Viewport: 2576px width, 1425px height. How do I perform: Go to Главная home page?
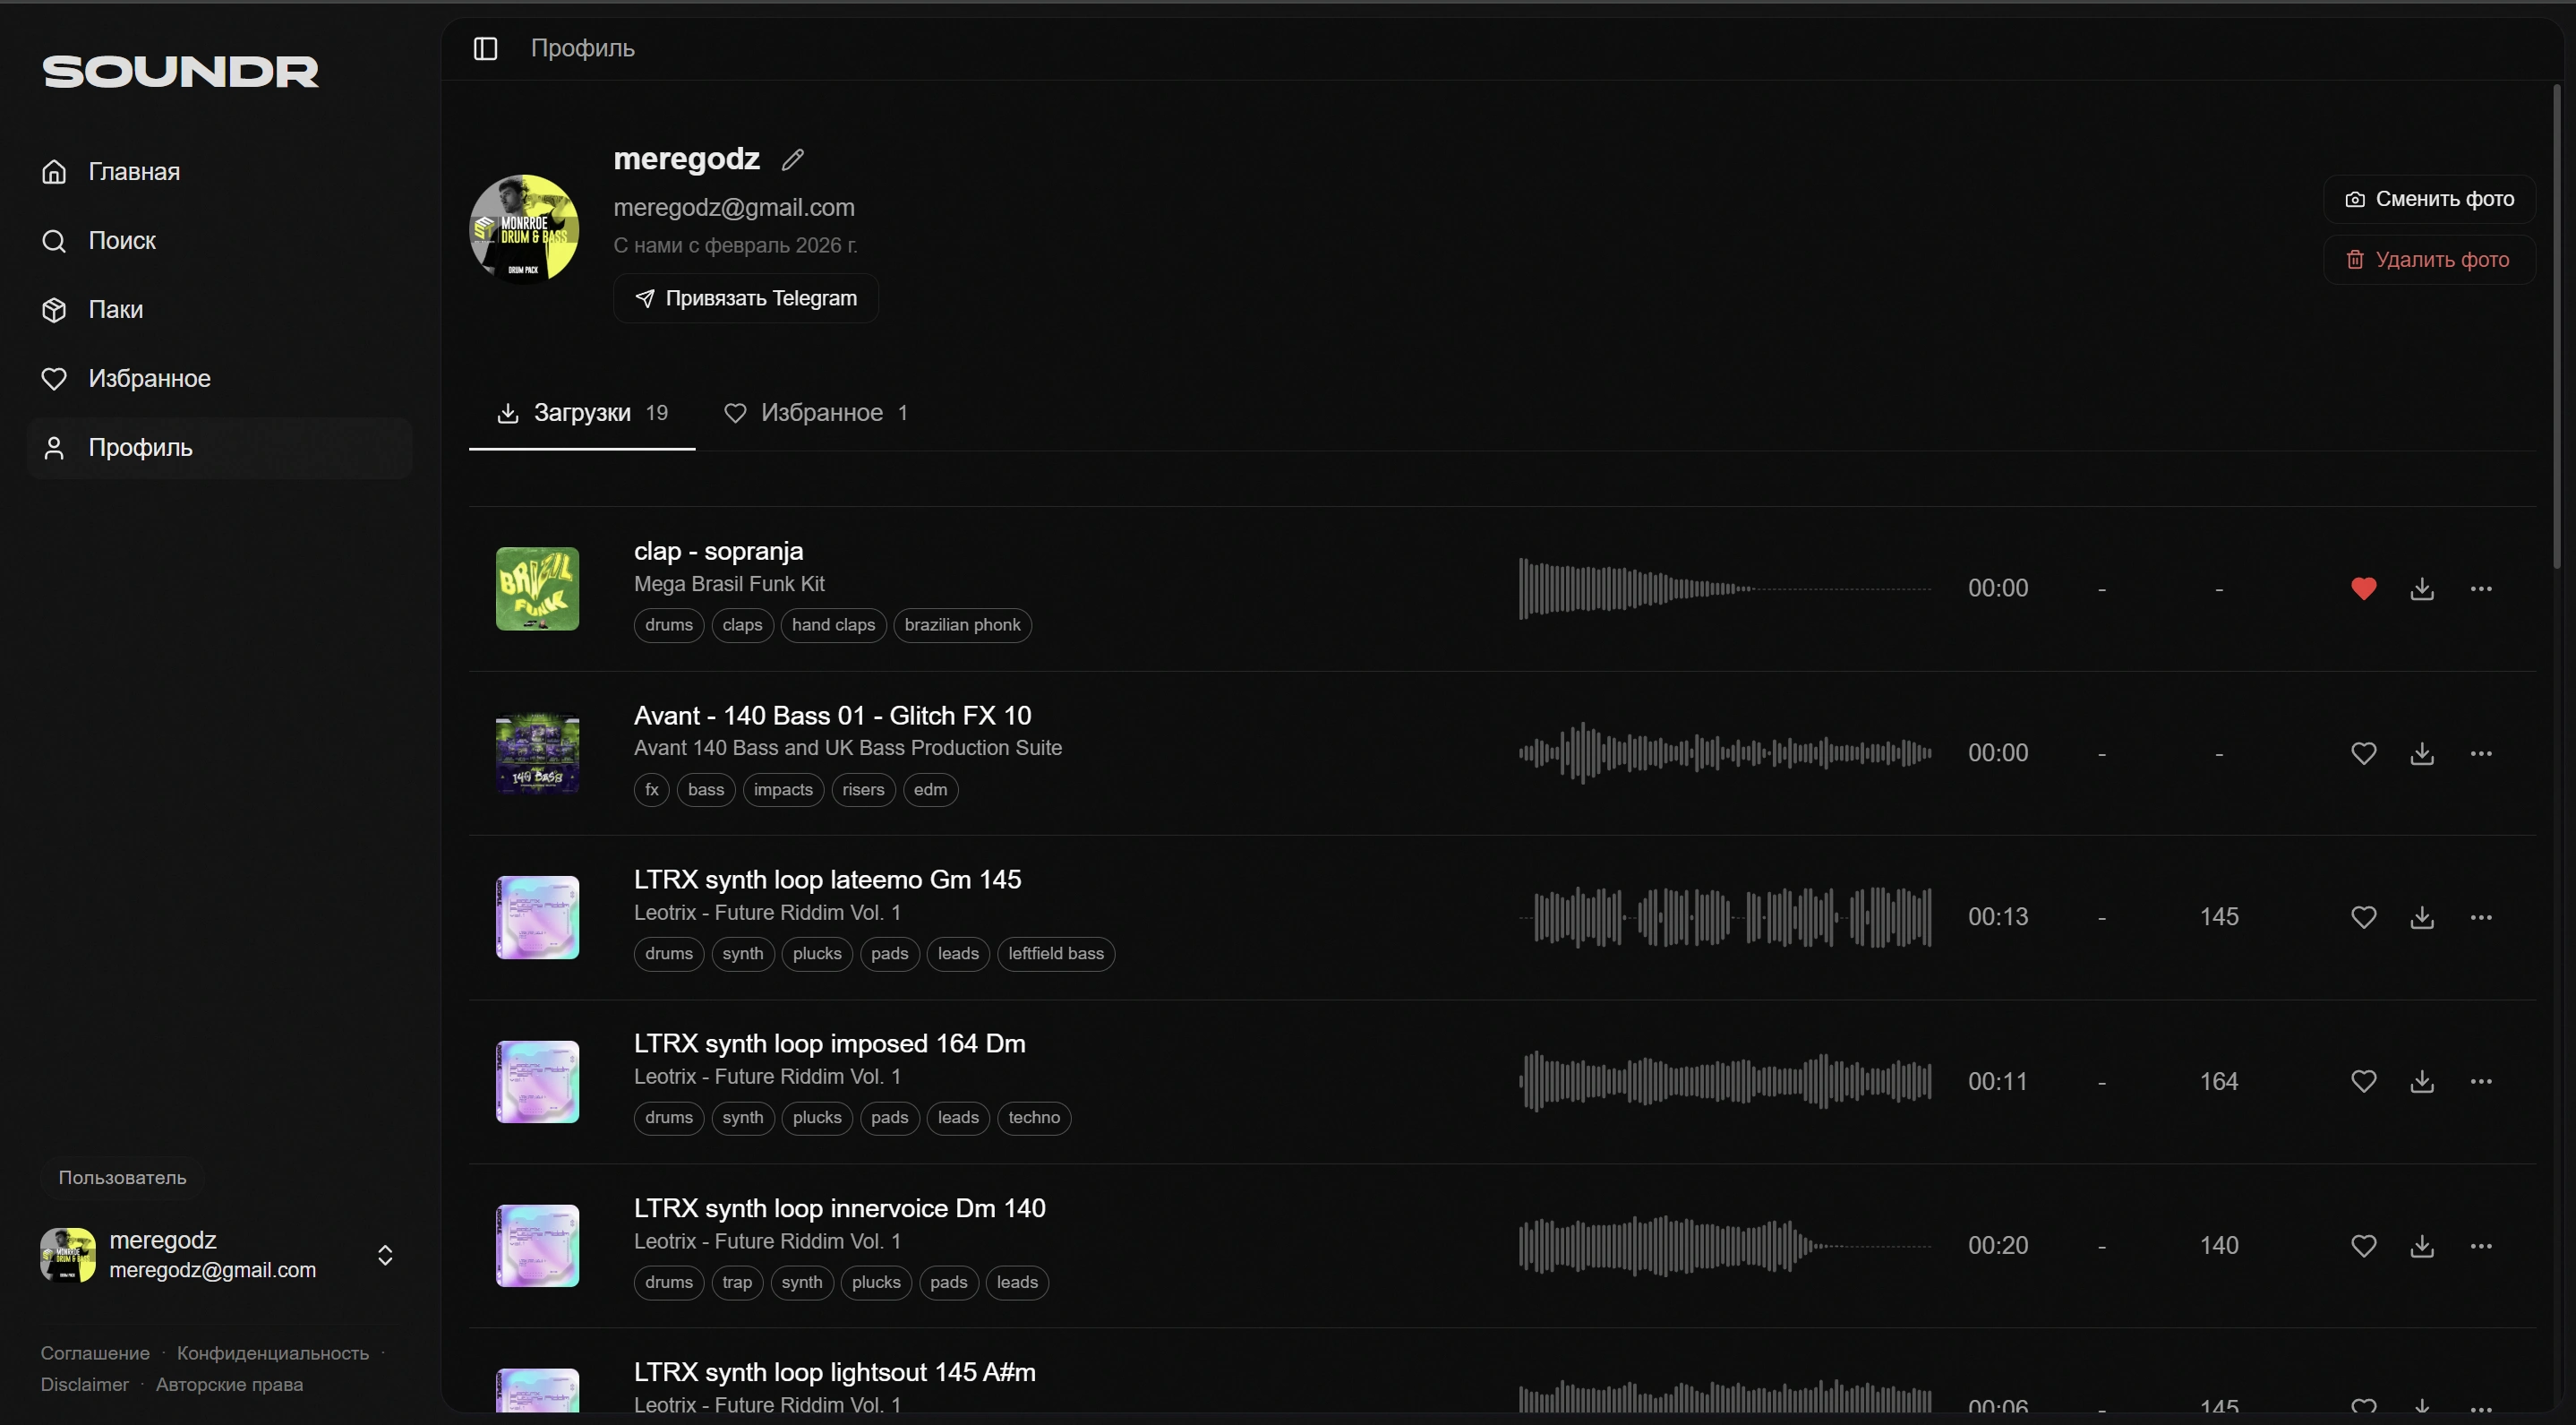coord(133,172)
